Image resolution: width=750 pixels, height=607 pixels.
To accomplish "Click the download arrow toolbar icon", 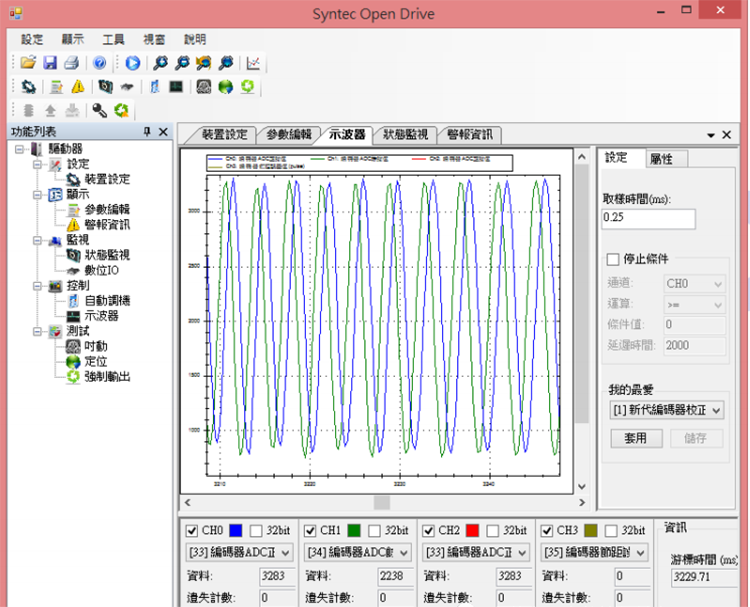I will [x=72, y=110].
